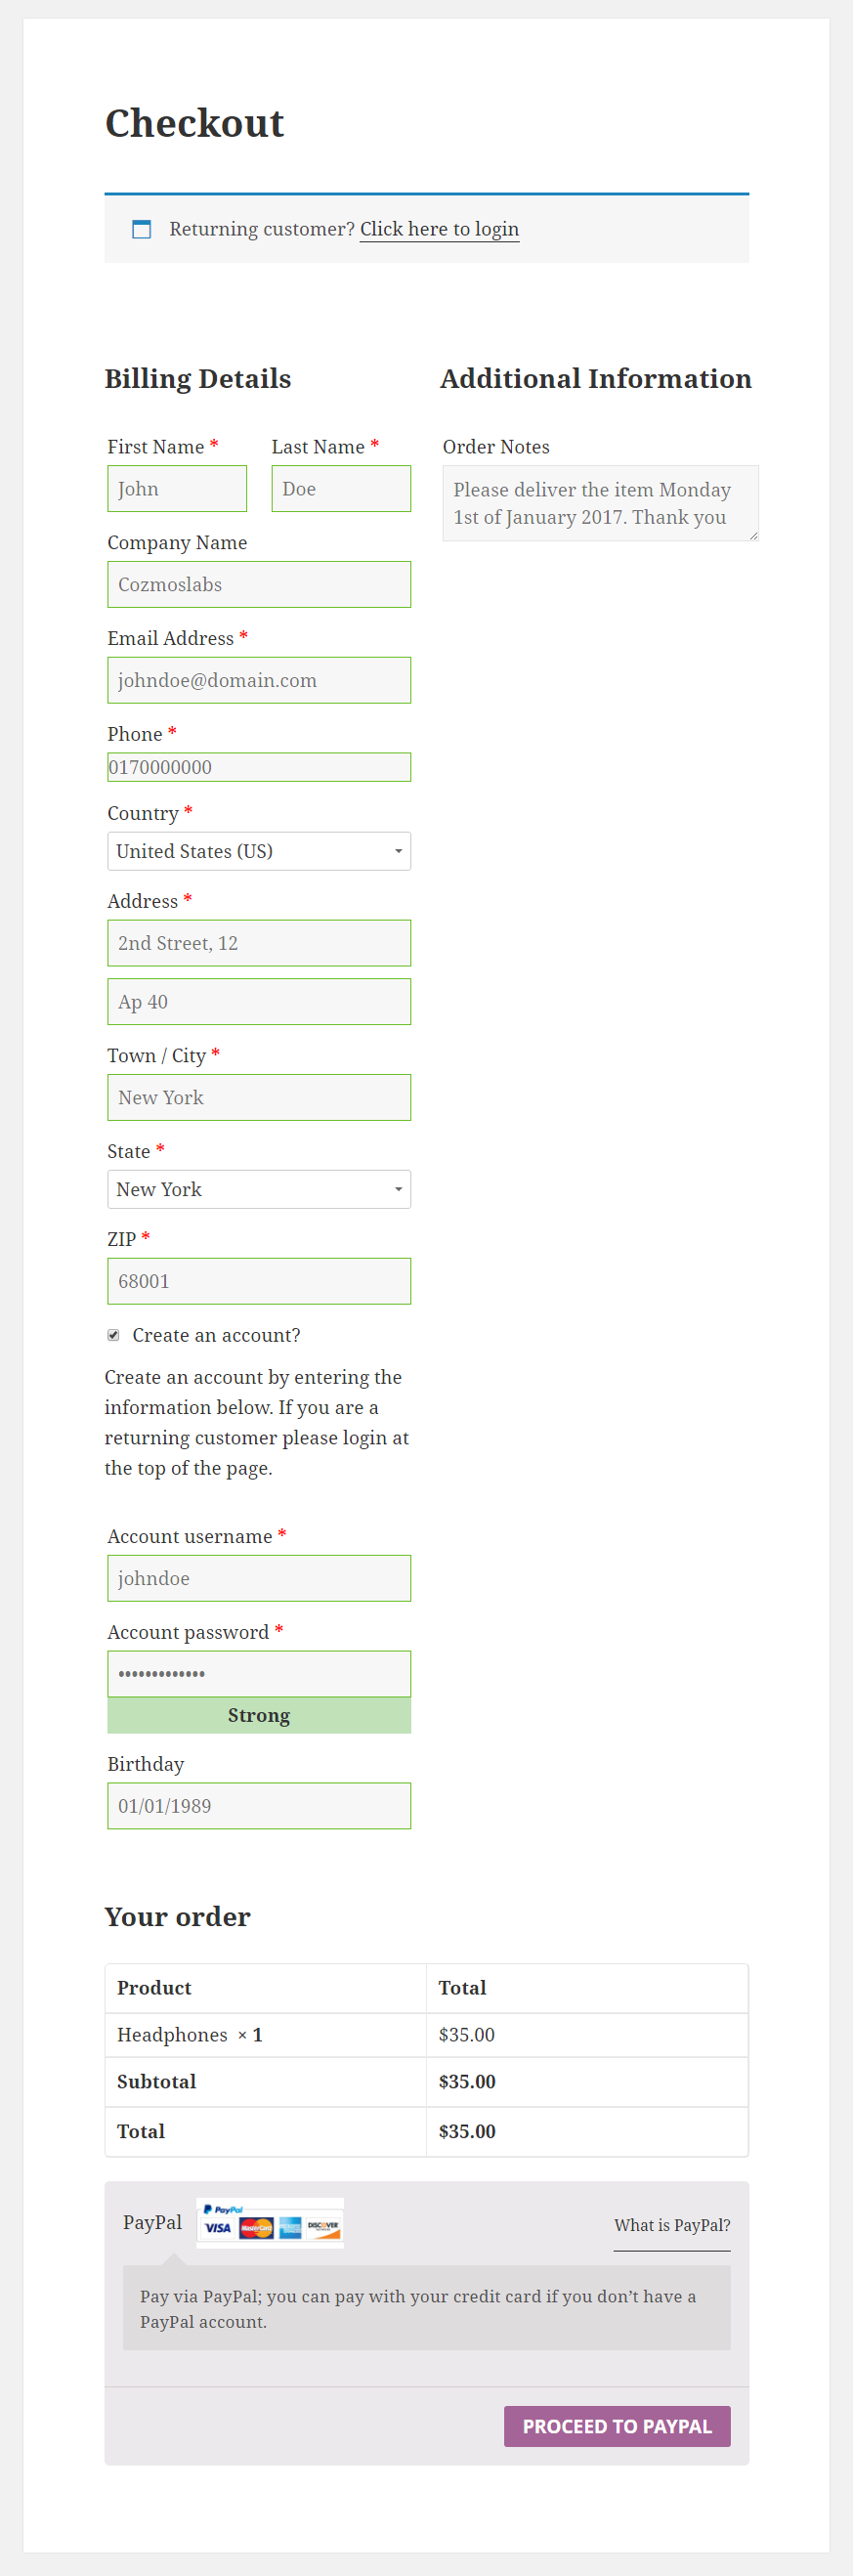Screen dimensions: 853x2576
Task: Click the PayPal credit cards logo image
Action: tap(270, 2222)
